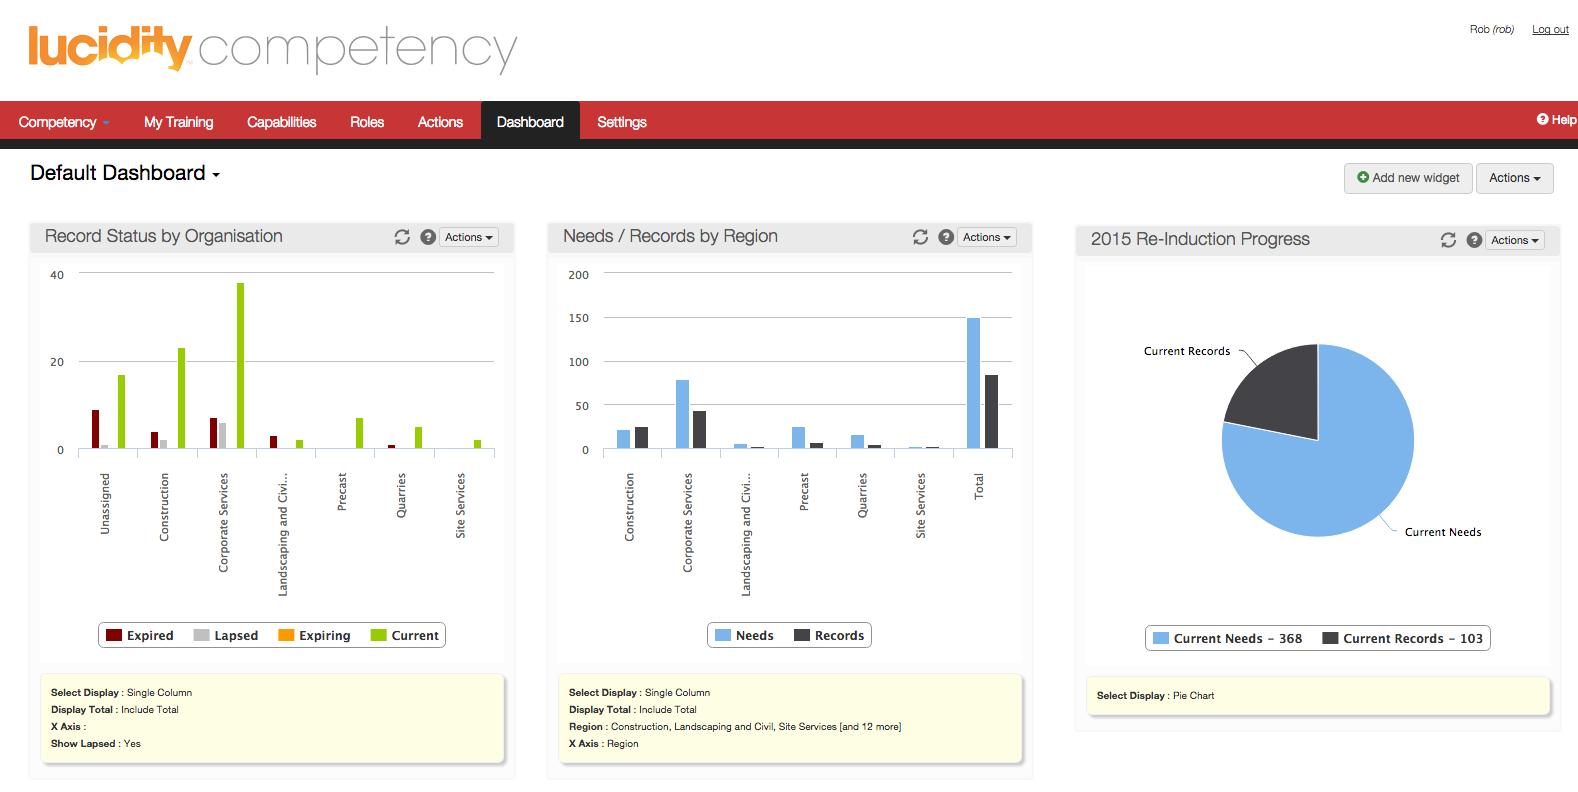Open help for Record Status by Organisation widget
1578x792 pixels.
[428, 237]
